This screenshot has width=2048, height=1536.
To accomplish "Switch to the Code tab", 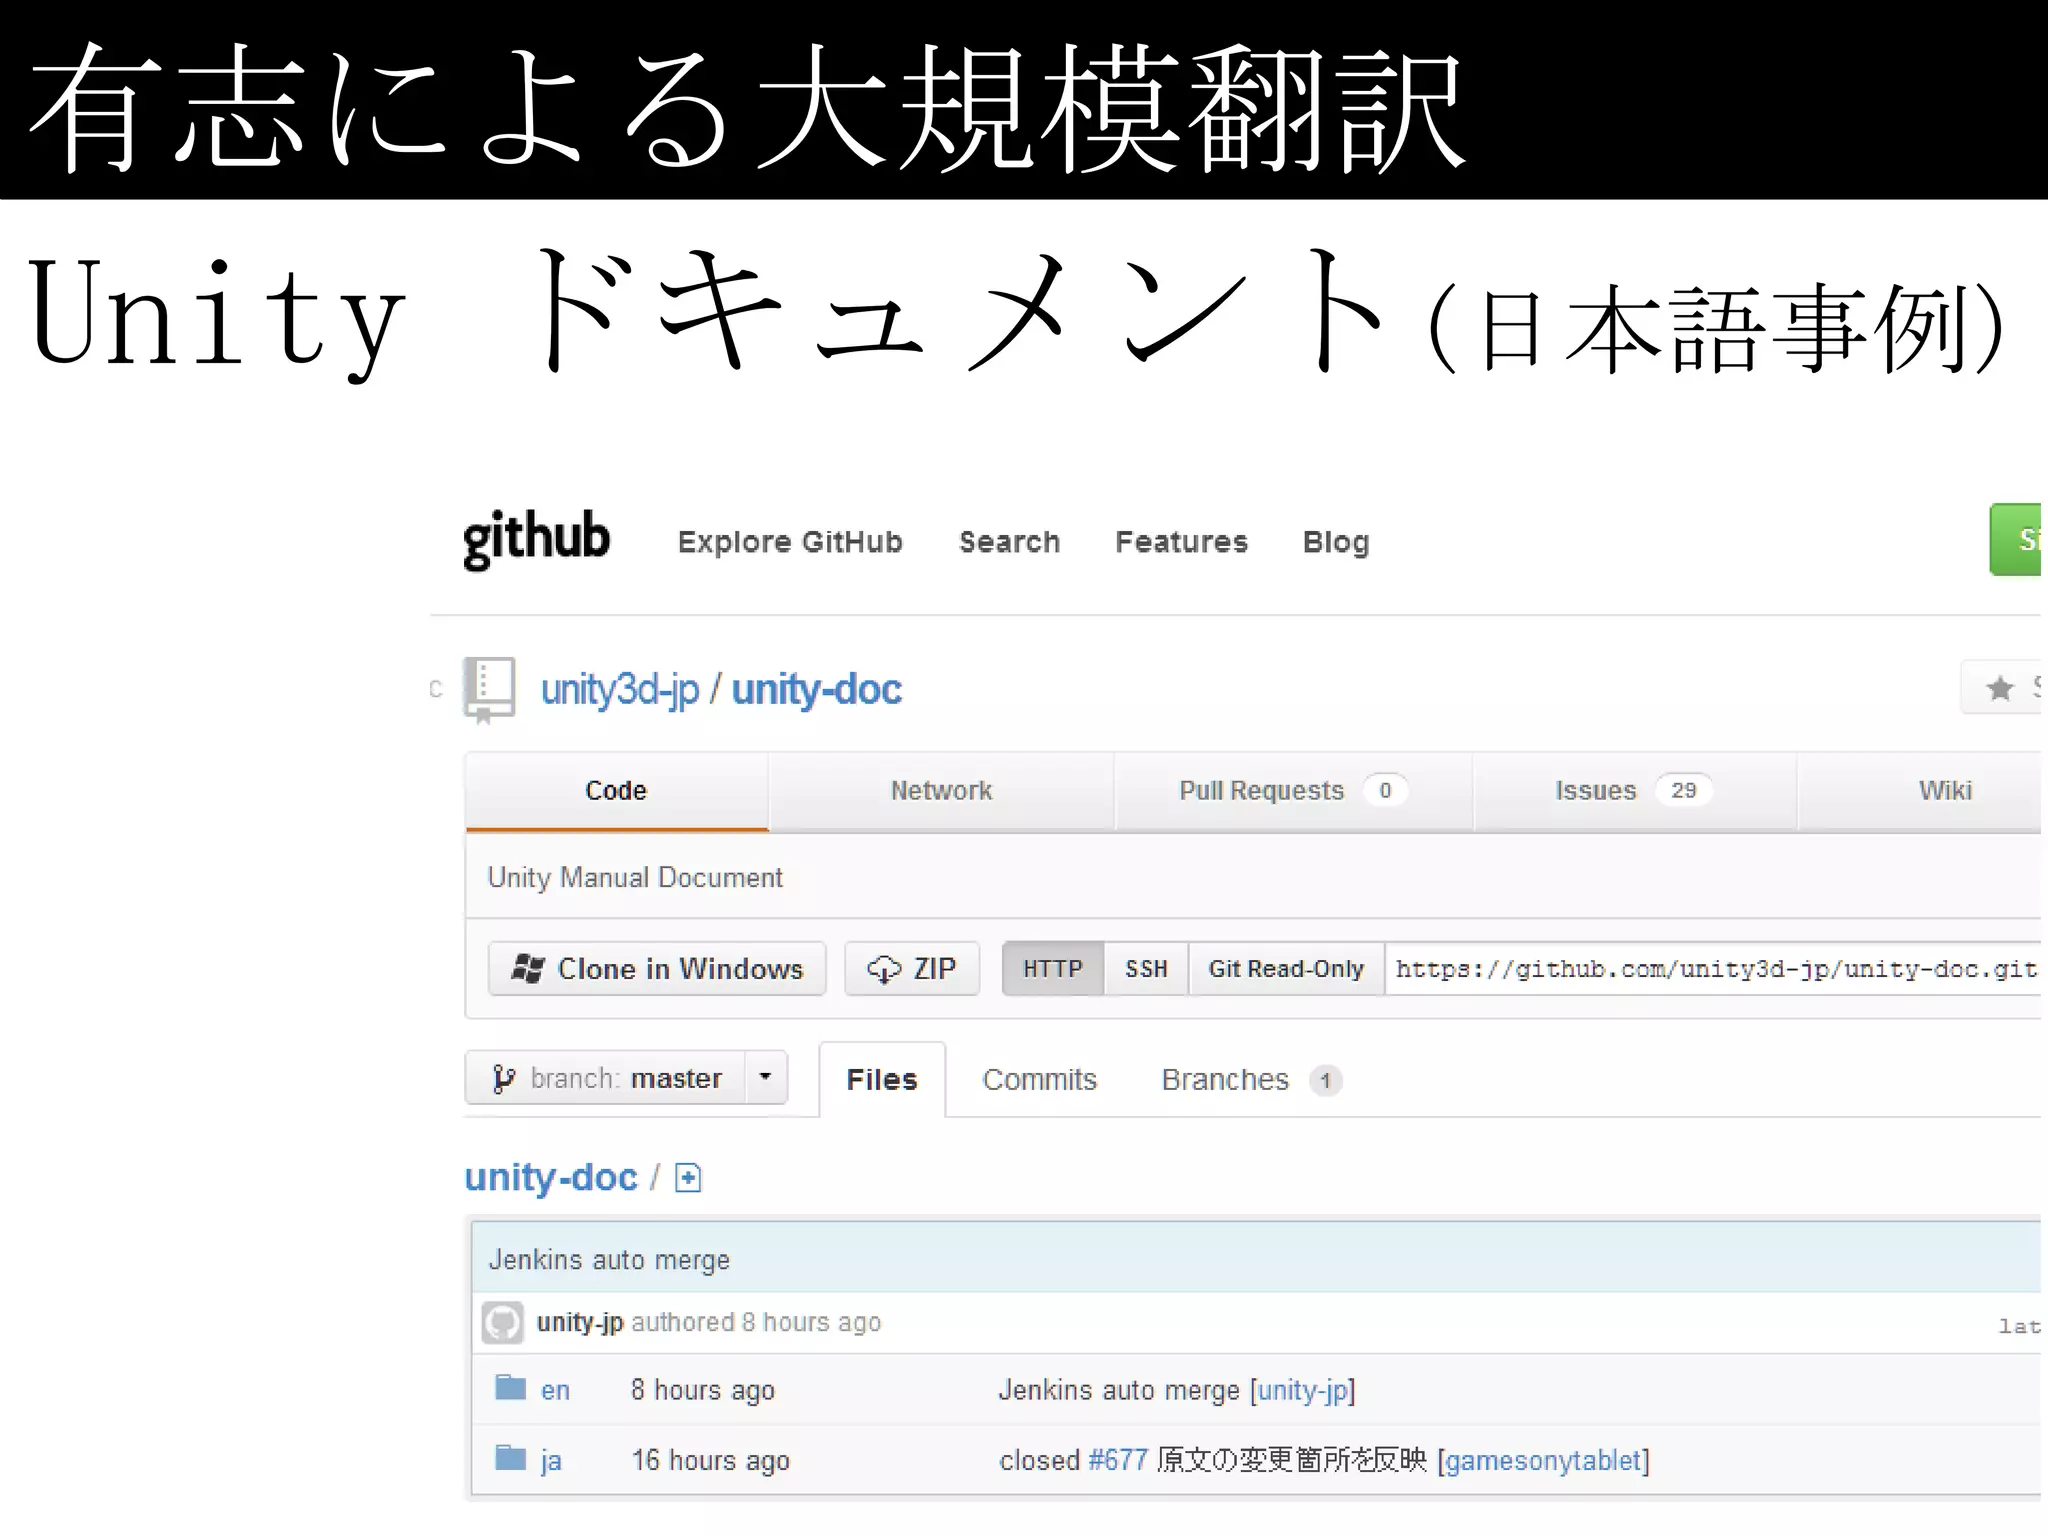I will click(x=616, y=791).
